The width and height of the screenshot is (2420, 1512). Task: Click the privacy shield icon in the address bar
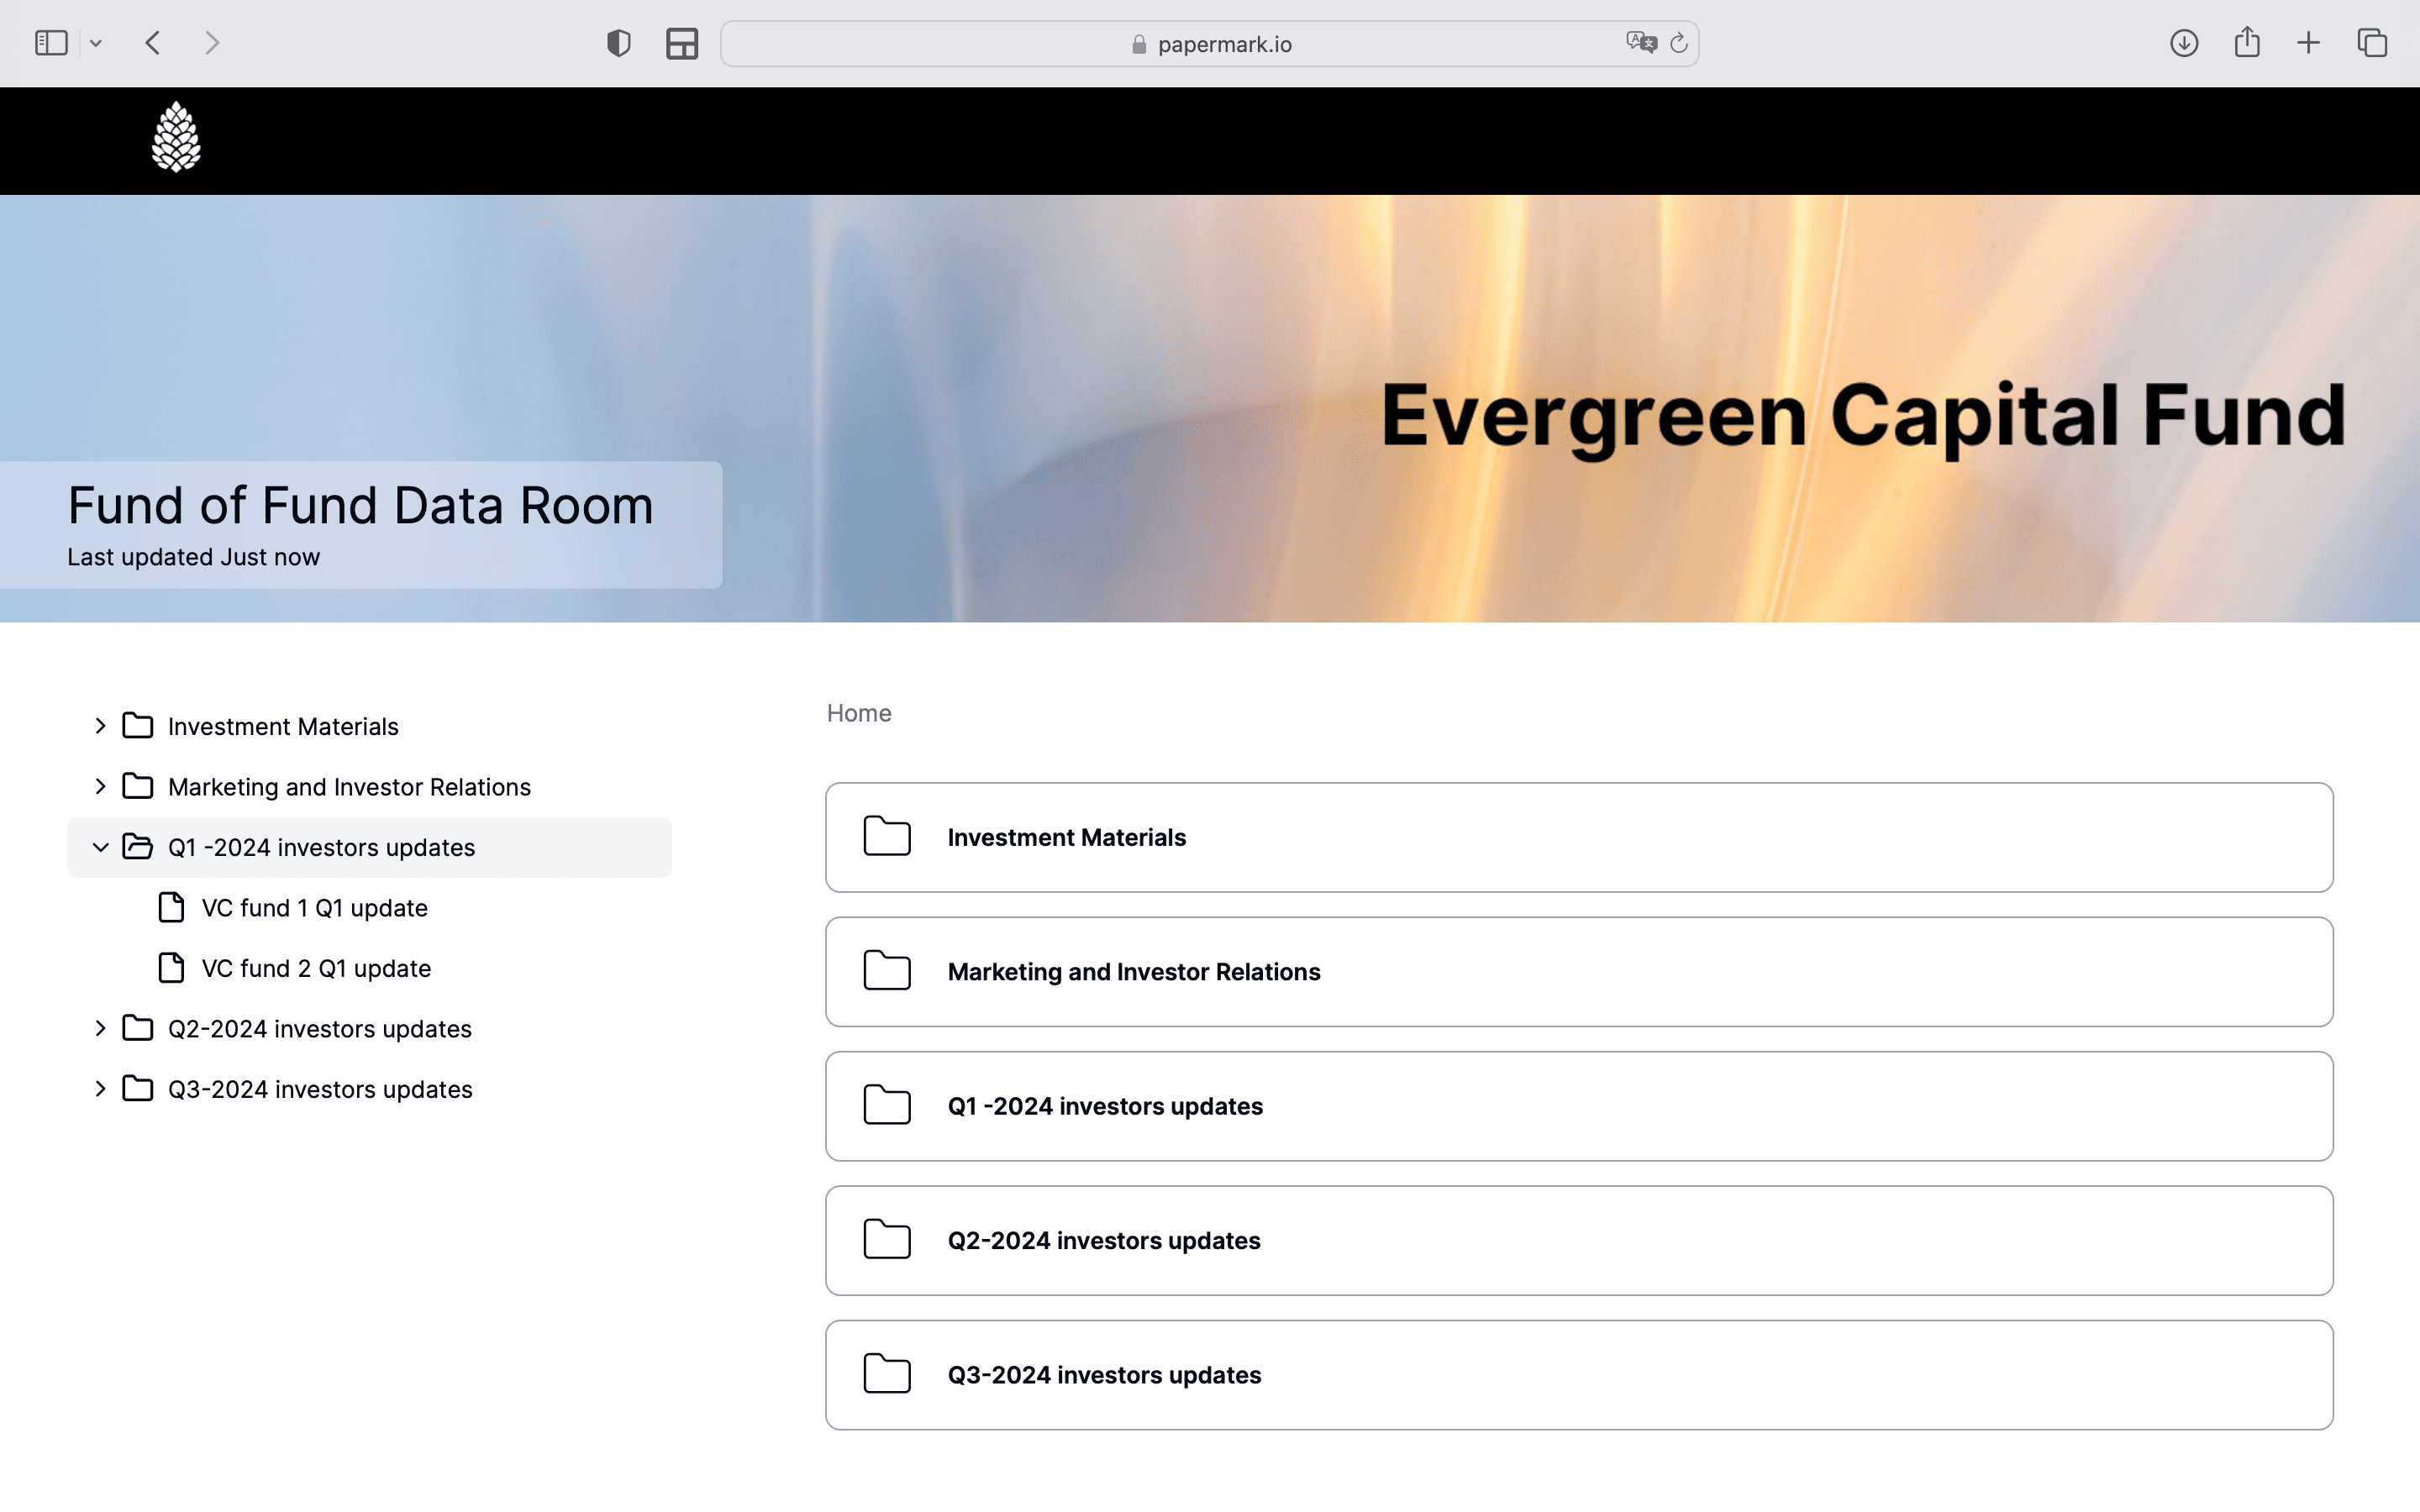coord(618,42)
